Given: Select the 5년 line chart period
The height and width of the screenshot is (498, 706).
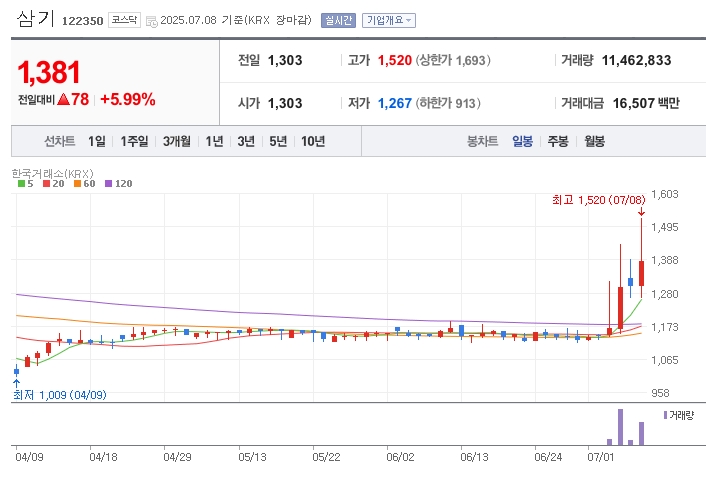Looking at the screenshot, I should coord(278,141).
